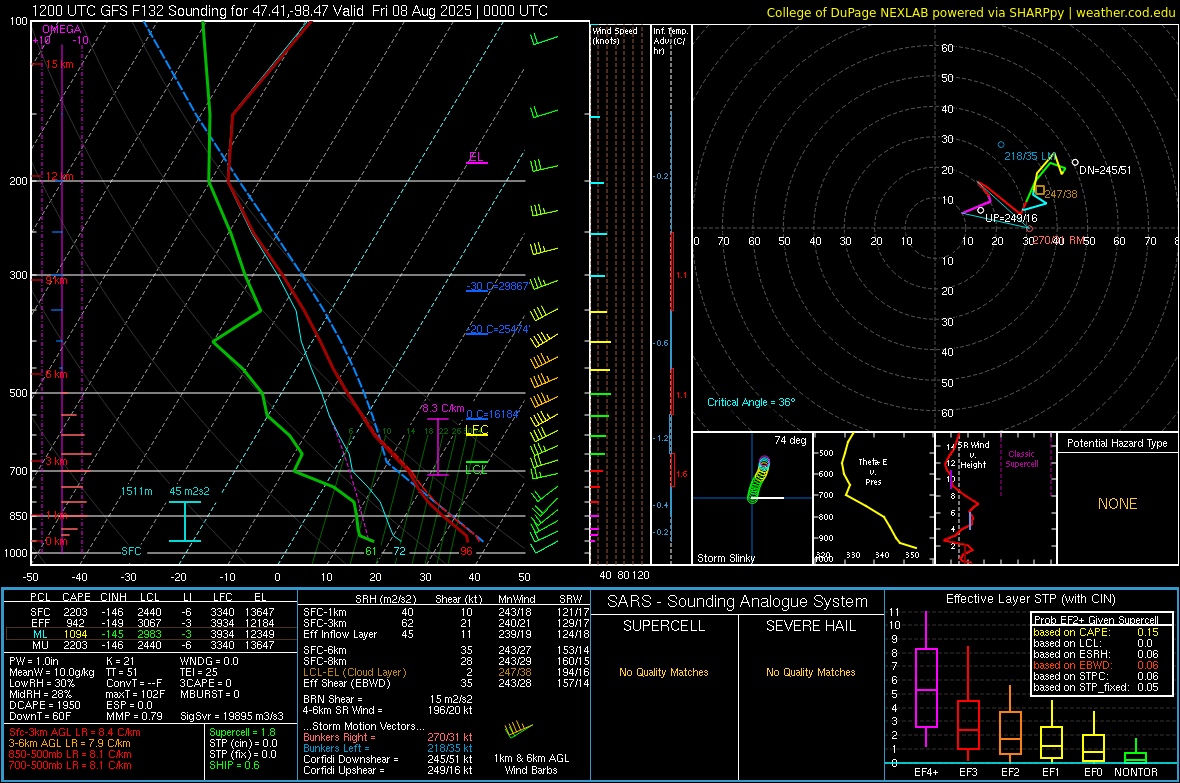Click the red 'Bunkers Right =' vector entry

pos(388,737)
